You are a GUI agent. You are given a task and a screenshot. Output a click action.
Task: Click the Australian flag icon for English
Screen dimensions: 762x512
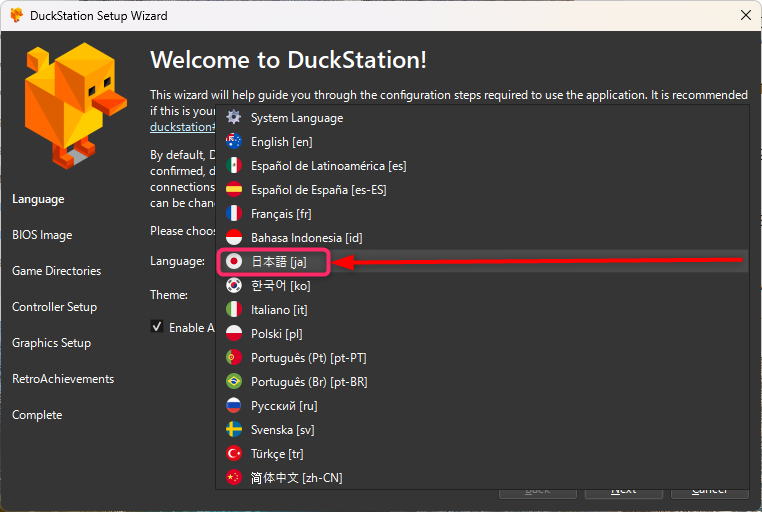234,142
